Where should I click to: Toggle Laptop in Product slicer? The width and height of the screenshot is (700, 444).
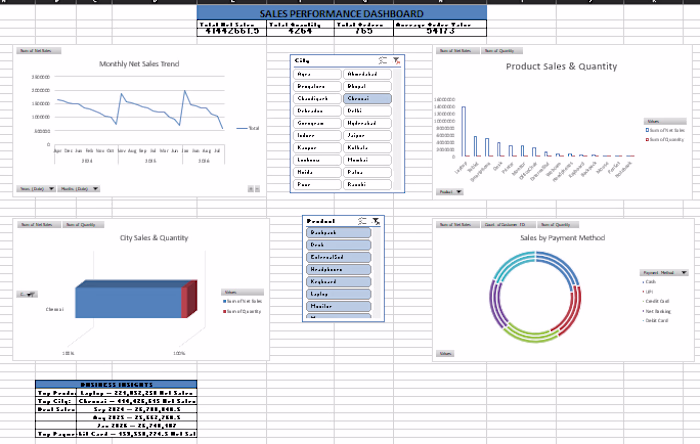pos(338,294)
